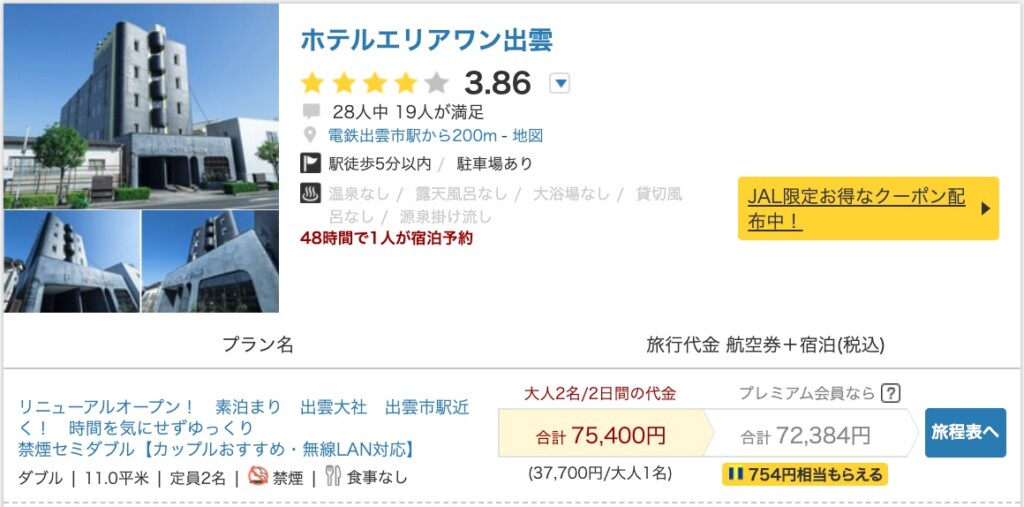
Task: Open the JAL限定お得なクーポン banner
Action: point(856,208)
